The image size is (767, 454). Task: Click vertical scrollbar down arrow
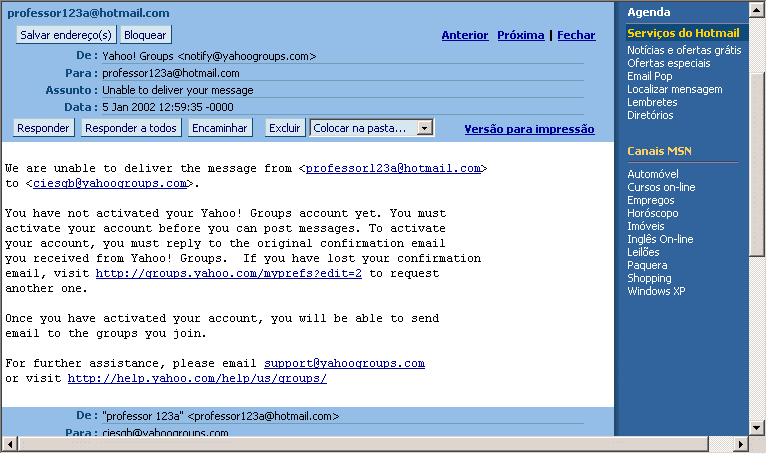757,427
